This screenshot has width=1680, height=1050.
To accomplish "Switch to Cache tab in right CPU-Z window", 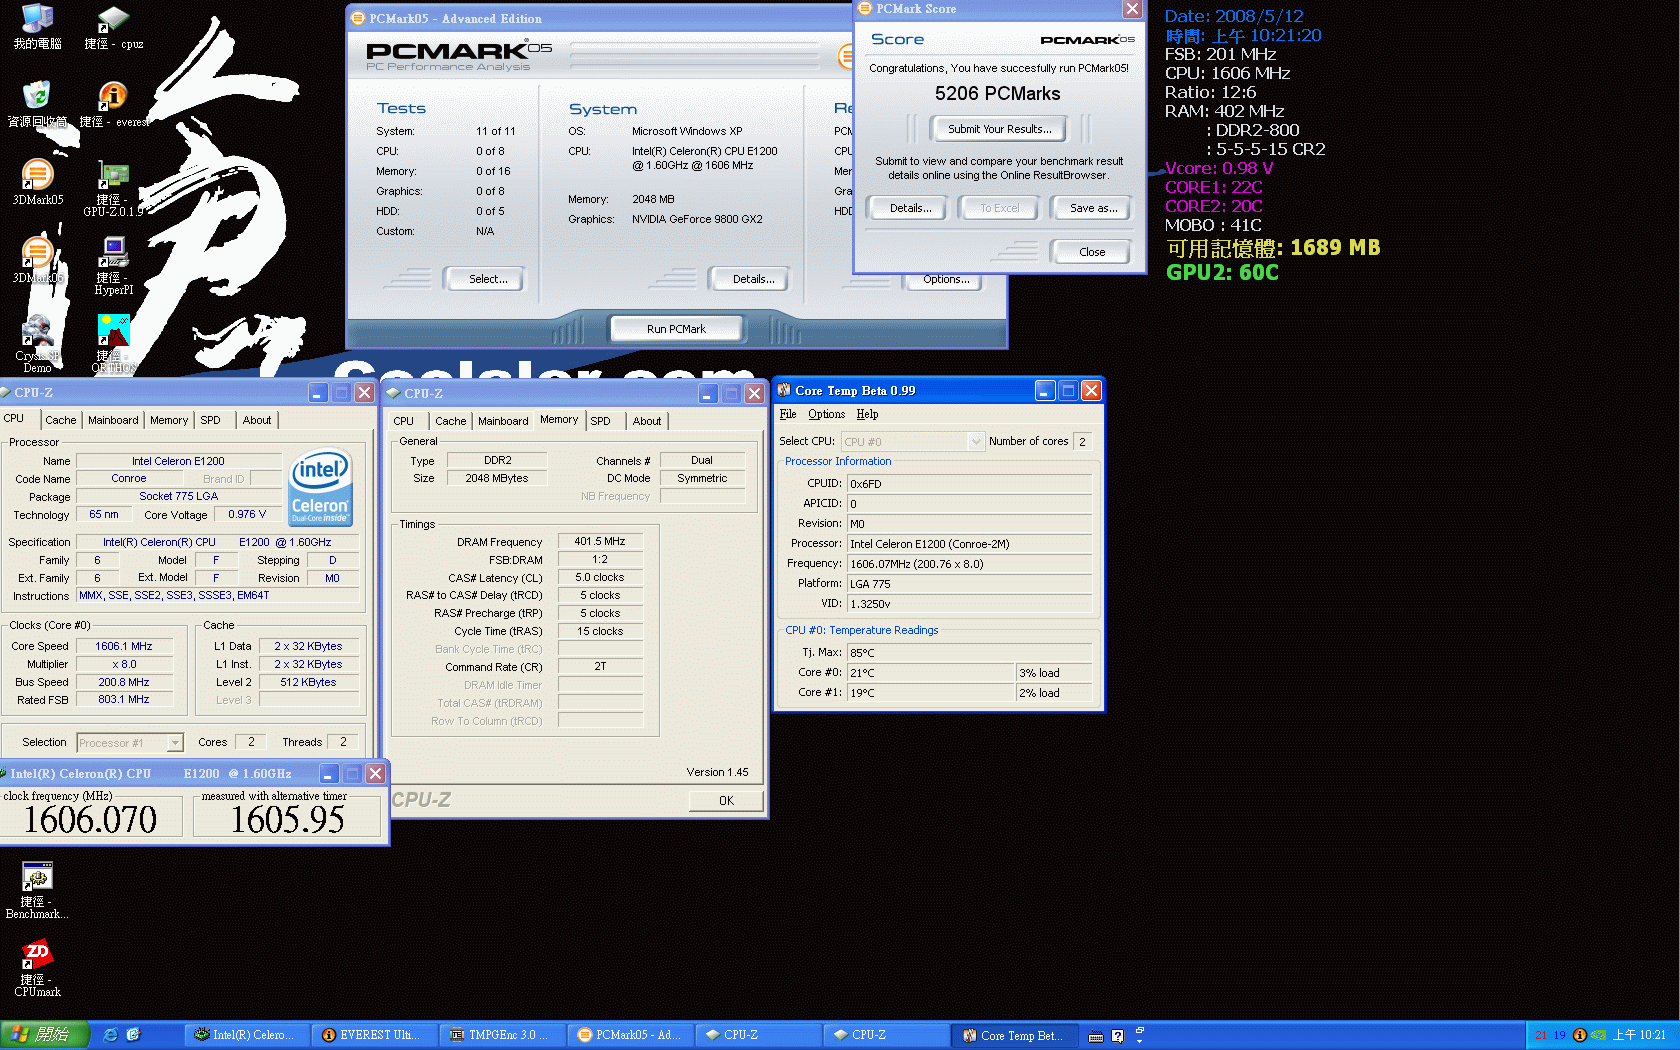I will tap(451, 421).
